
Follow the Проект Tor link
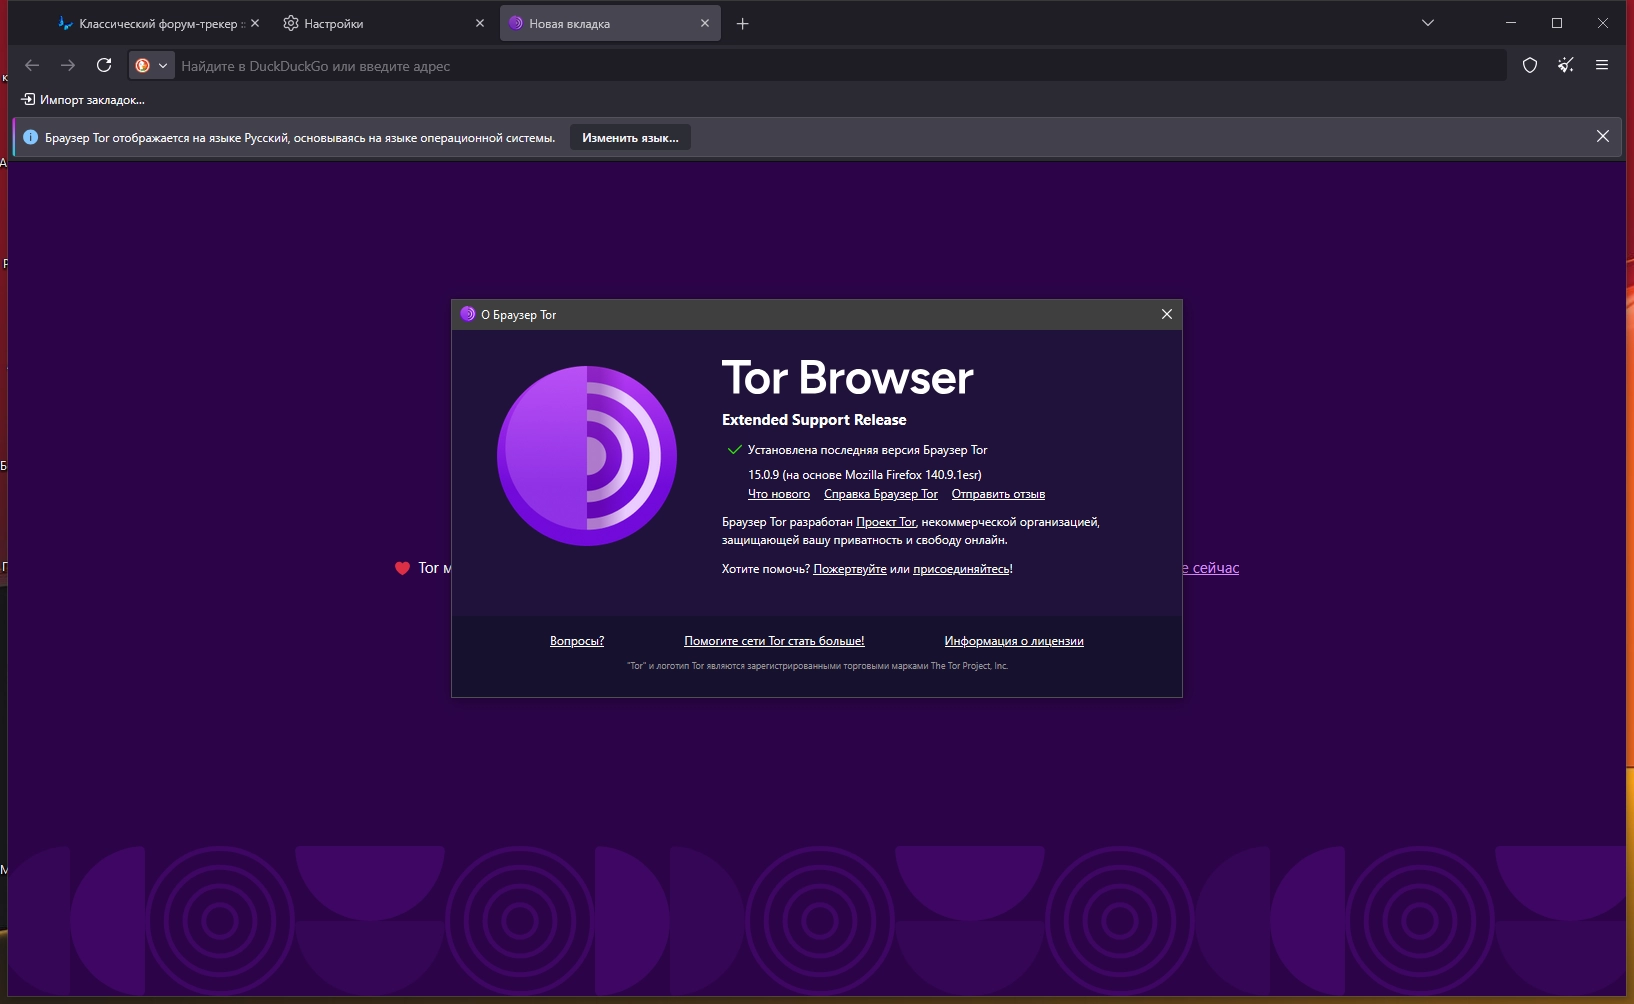(886, 522)
